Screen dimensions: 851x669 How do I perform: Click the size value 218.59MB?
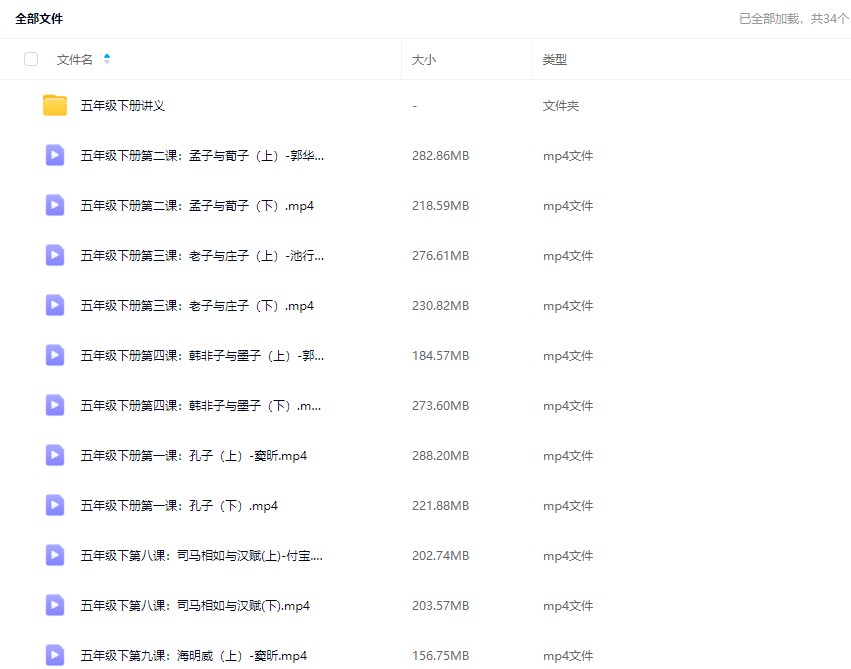pos(440,206)
